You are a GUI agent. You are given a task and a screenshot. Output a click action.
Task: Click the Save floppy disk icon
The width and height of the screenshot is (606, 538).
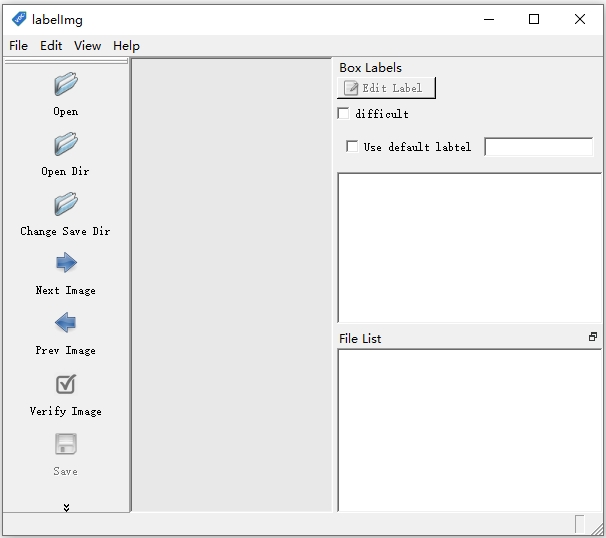click(66, 444)
